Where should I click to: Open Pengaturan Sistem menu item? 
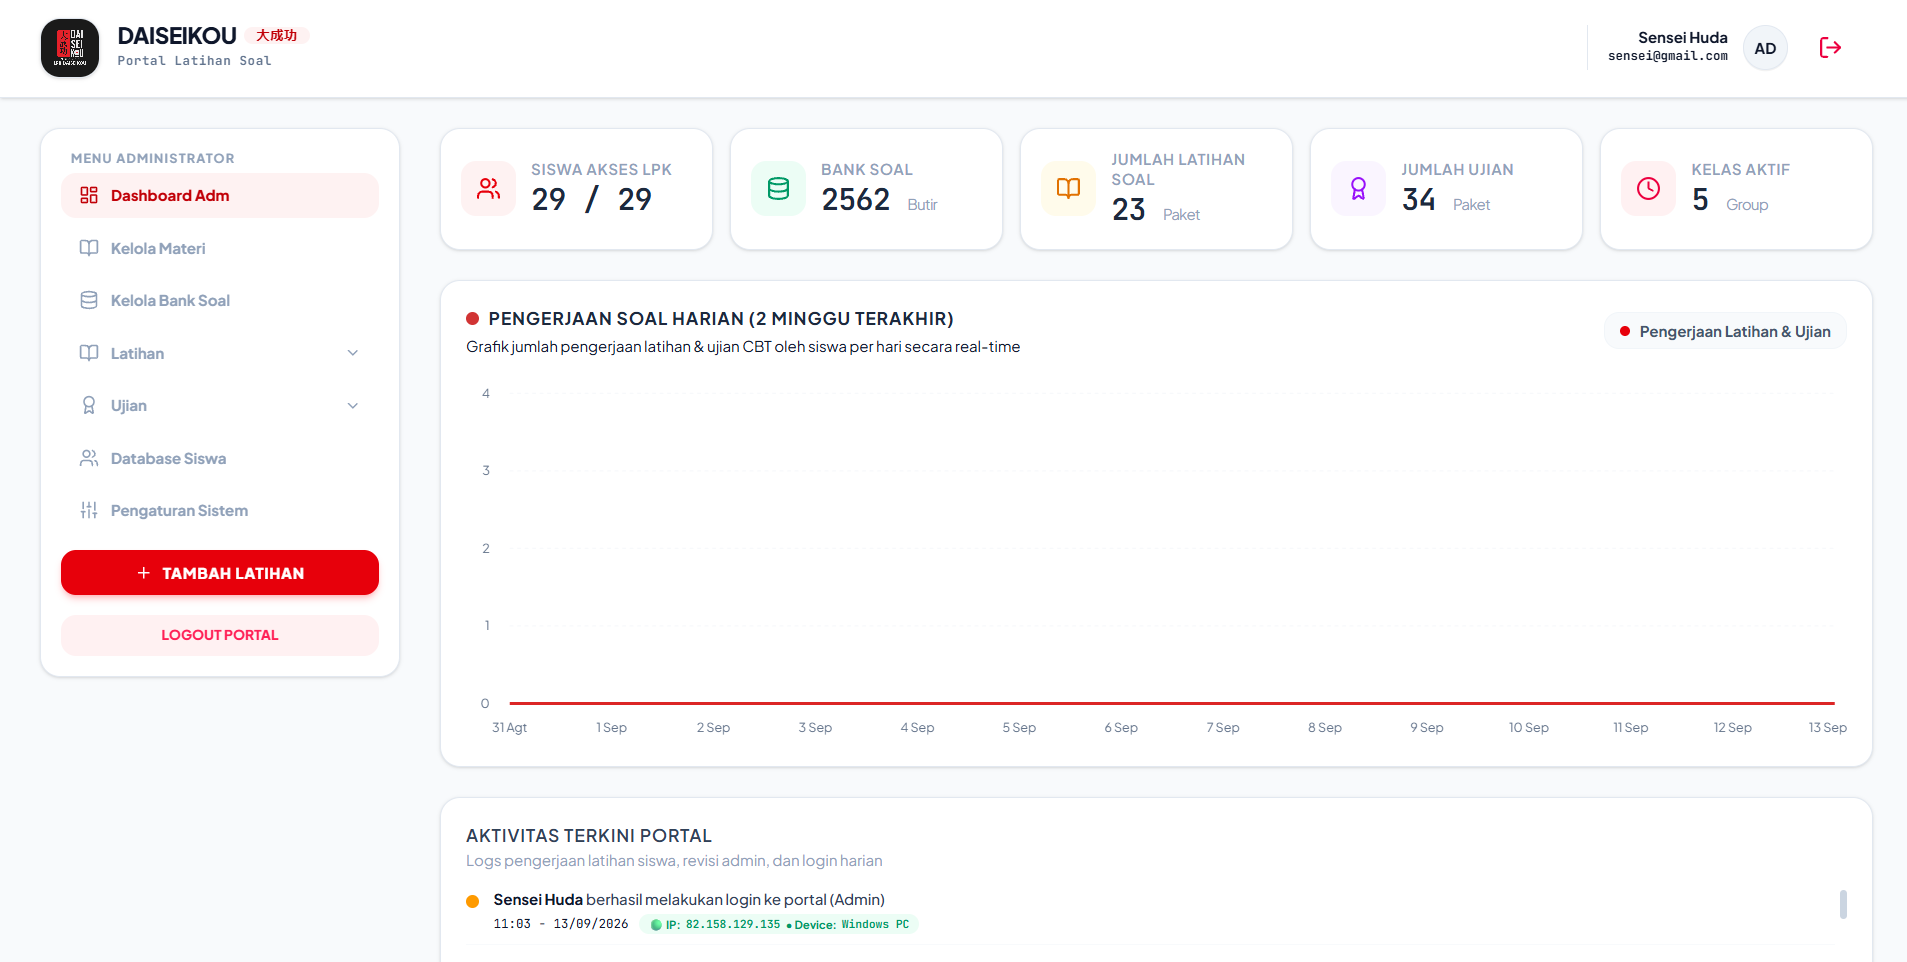click(220, 510)
